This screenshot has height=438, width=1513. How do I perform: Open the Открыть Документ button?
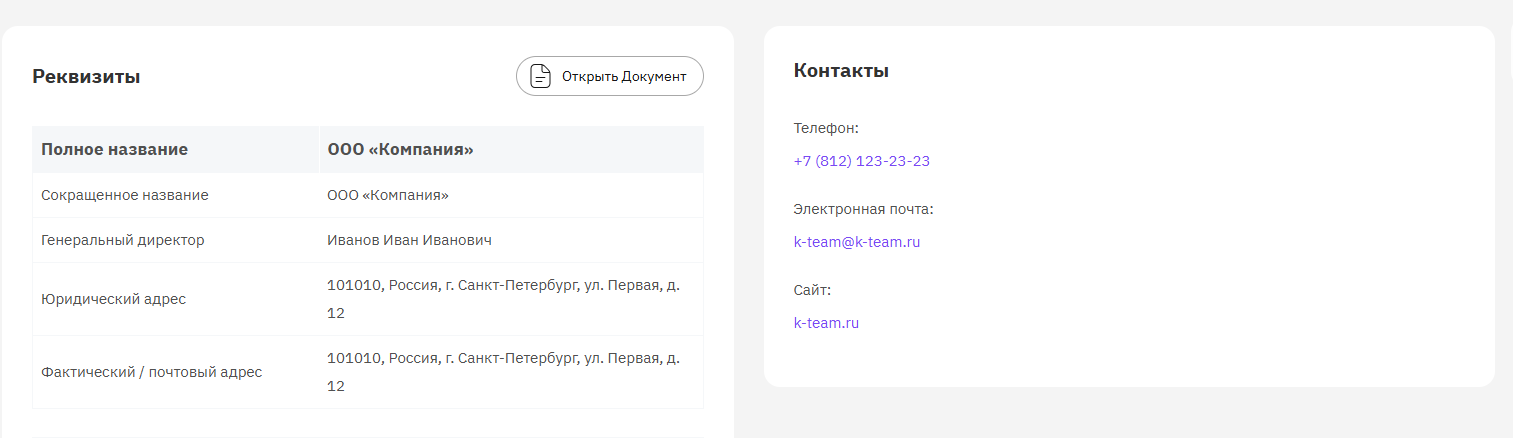(x=610, y=76)
